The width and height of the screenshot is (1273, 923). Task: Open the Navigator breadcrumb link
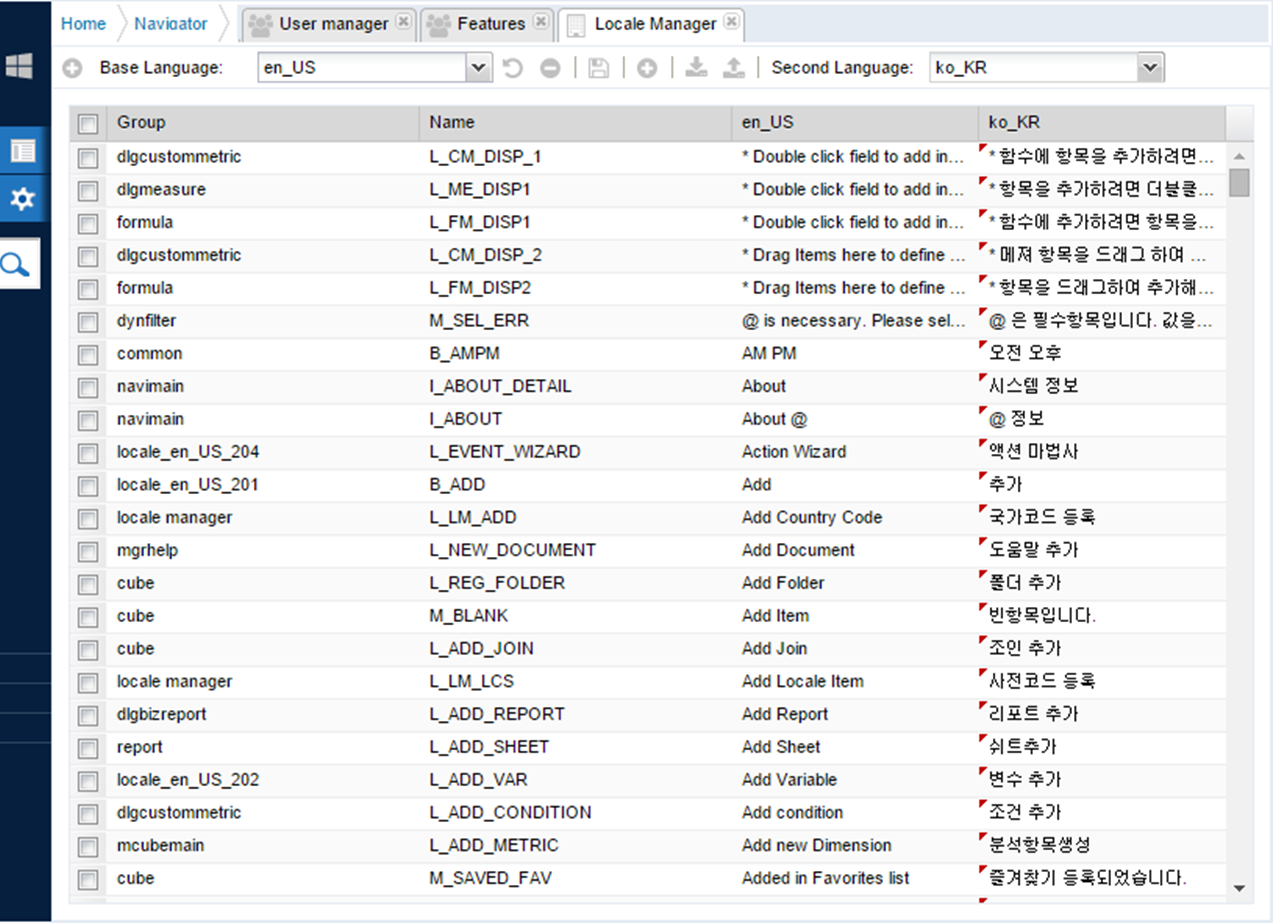coord(171,24)
